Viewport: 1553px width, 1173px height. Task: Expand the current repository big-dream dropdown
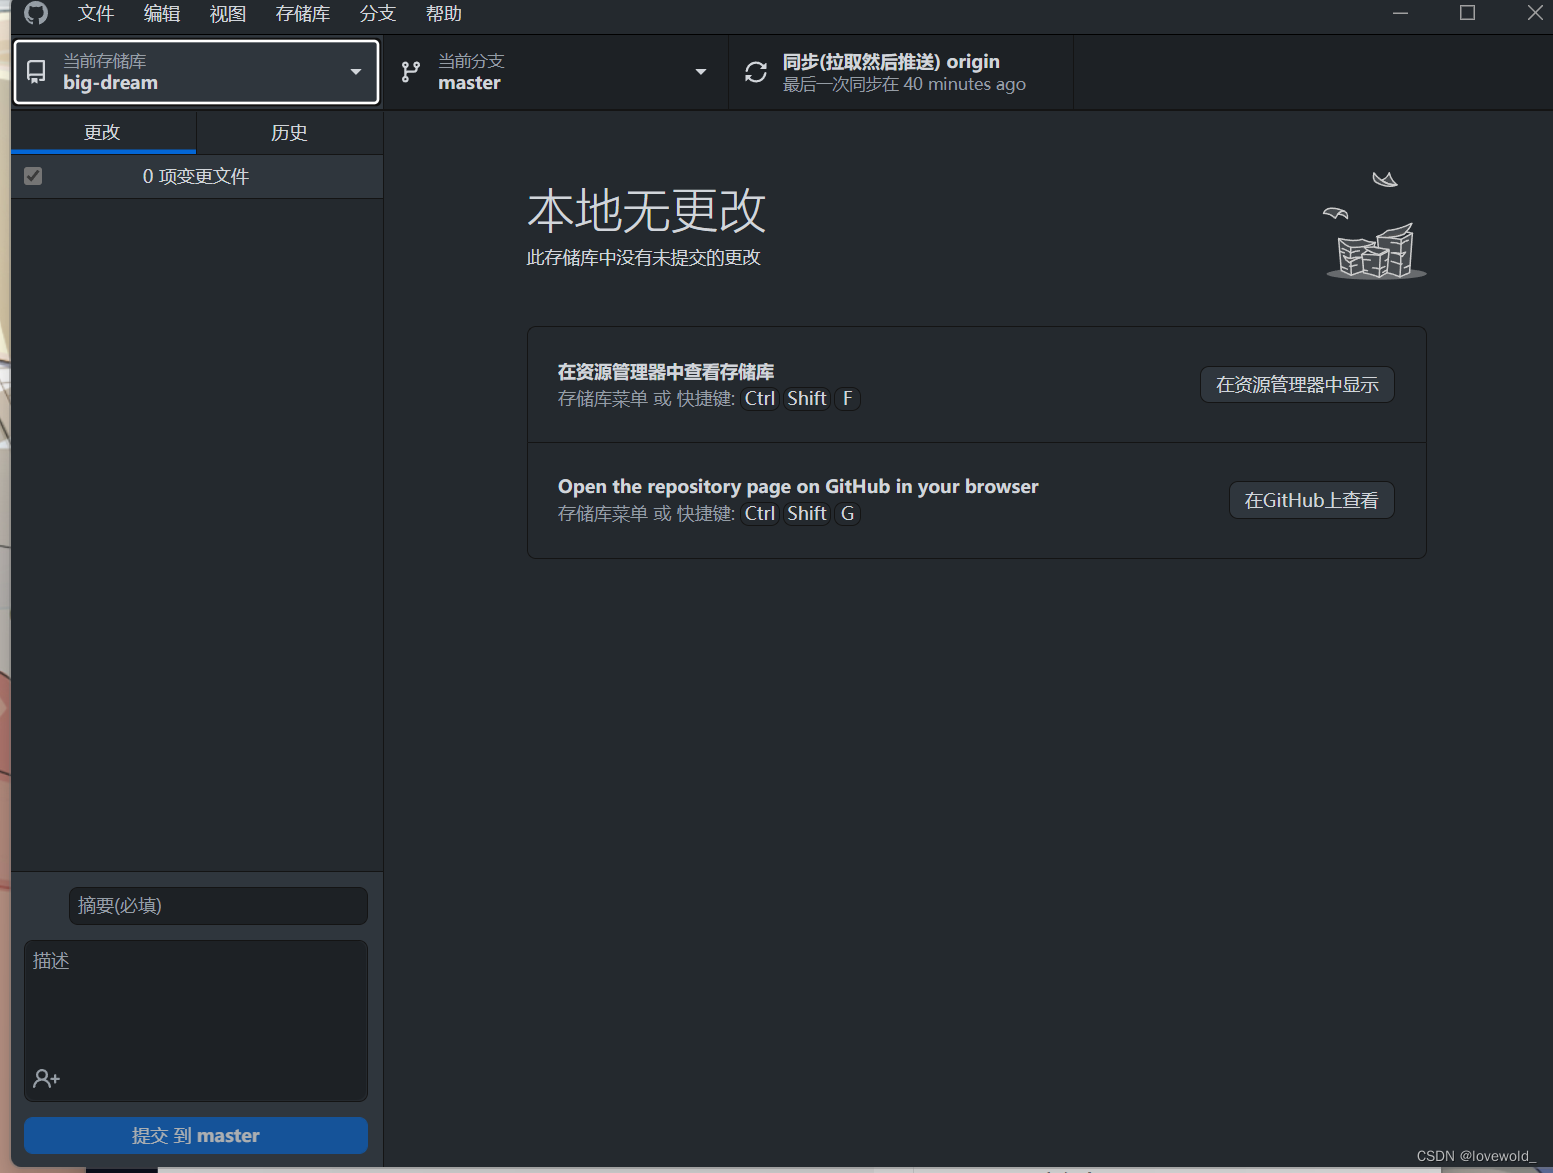coord(196,72)
